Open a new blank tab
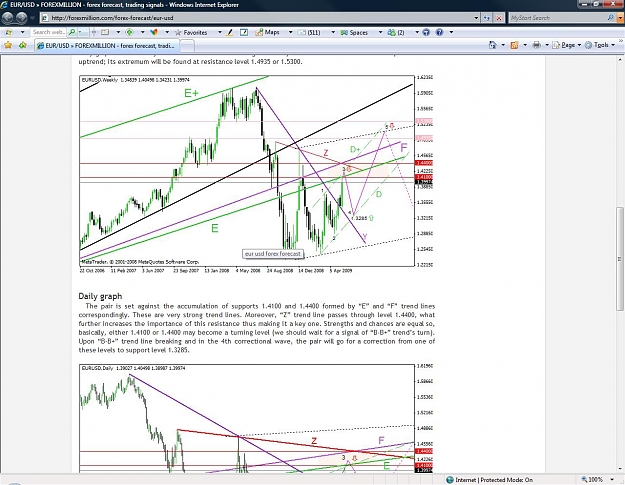Viewport: 625px width, 485px height. 187,46
